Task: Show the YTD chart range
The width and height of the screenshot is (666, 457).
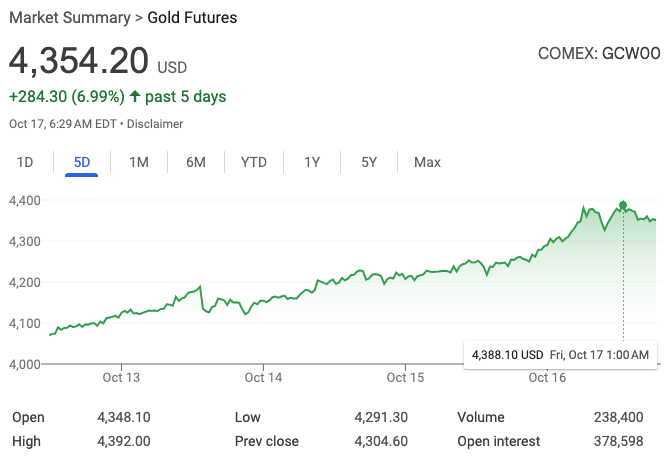Action: (254, 162)
